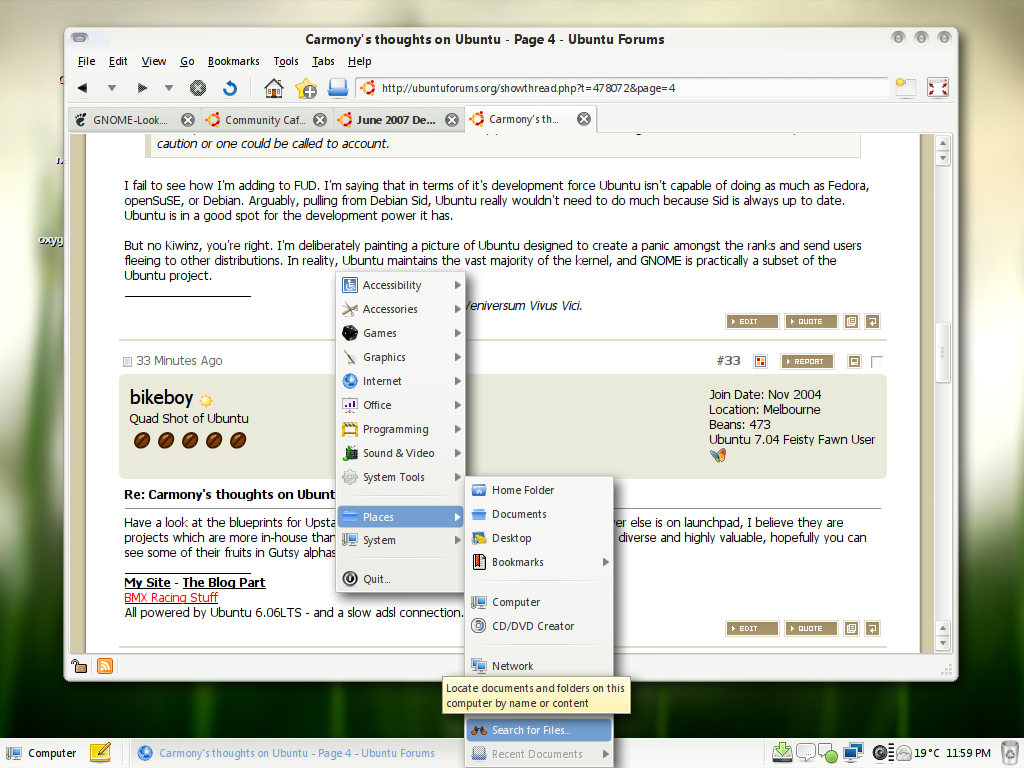Choose Quit... from the menu
The image size is (1024, 768).
(x=400, y=579)
